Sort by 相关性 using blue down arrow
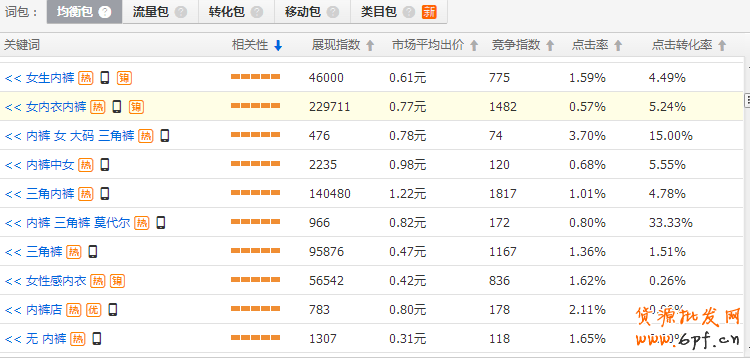Image resolution: width=750 pixels, height=361 pixels. click(x=278, y=45)
